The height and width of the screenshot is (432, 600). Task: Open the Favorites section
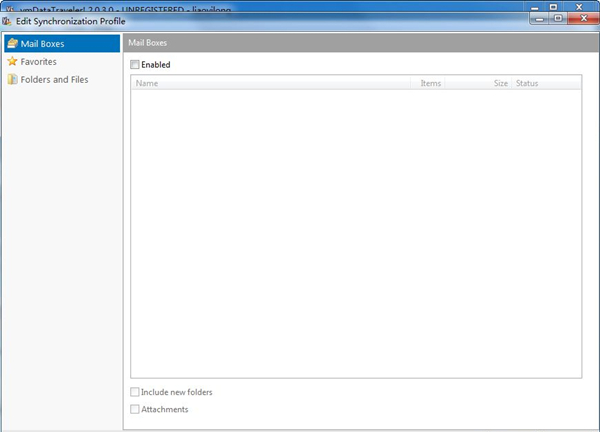(38, 61)
